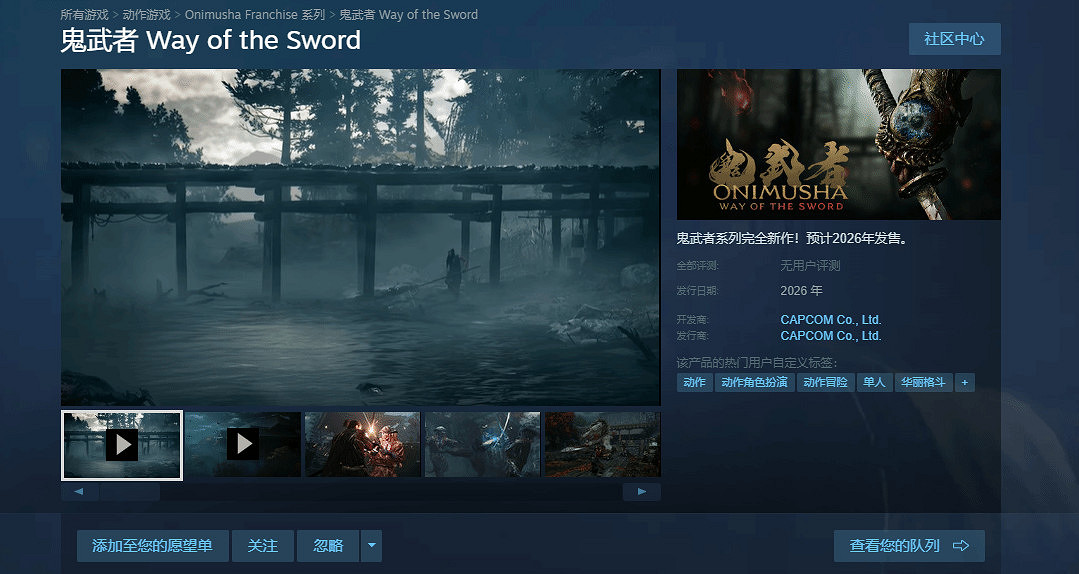This screenshot has height=574, width=1079.
Task: Click the plus icon to add tags
Action: coord(964,382)
